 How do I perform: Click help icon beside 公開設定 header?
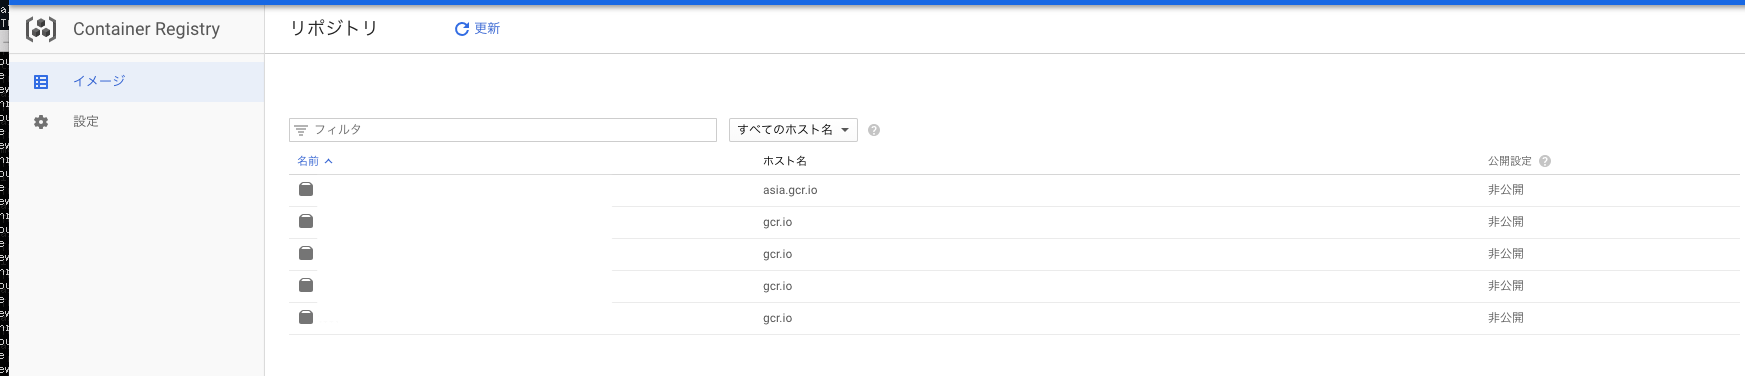tap(1545, 161)
